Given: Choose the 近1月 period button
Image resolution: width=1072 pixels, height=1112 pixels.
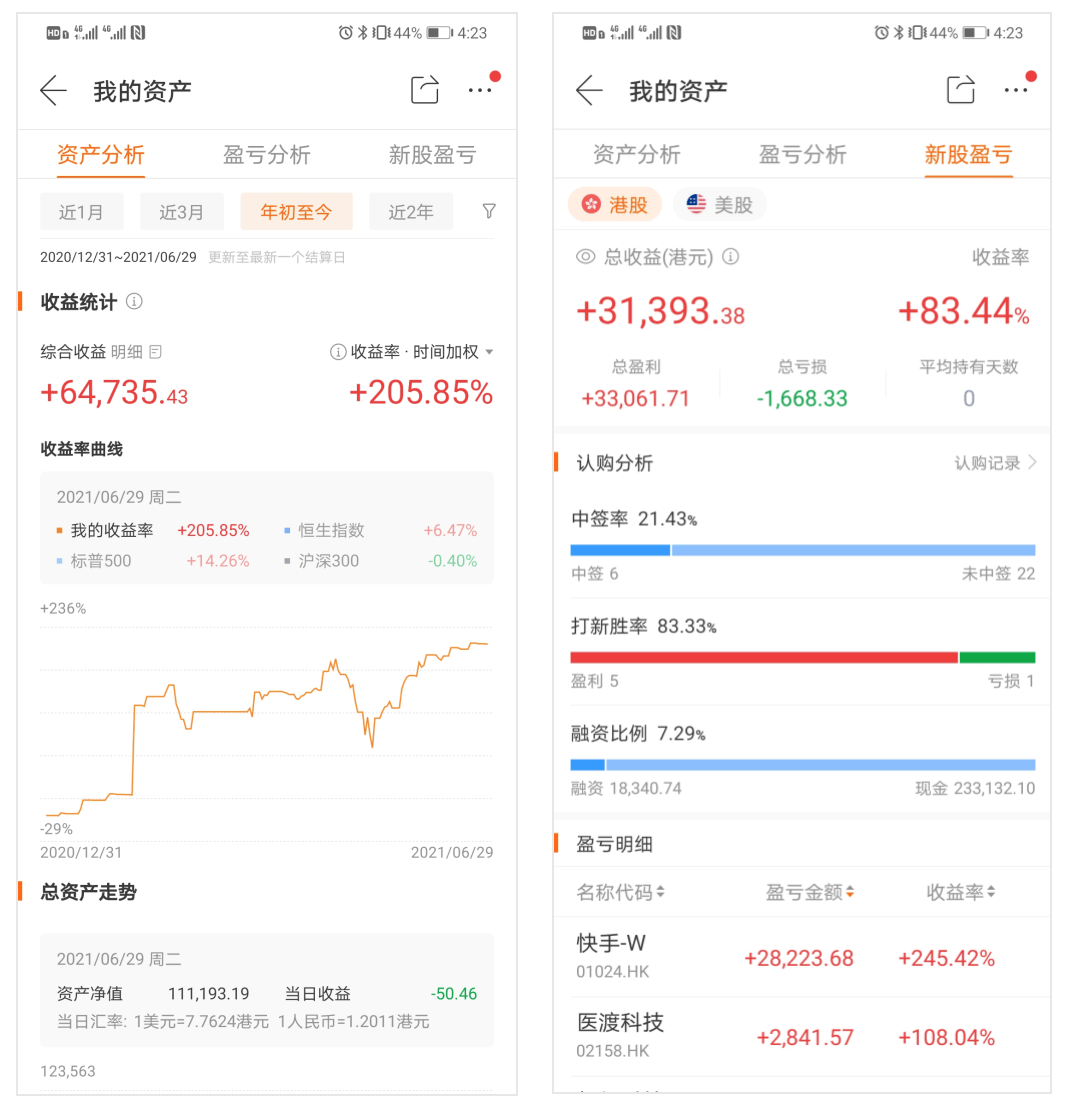Looking at the screenshot, I should (82, 212).
